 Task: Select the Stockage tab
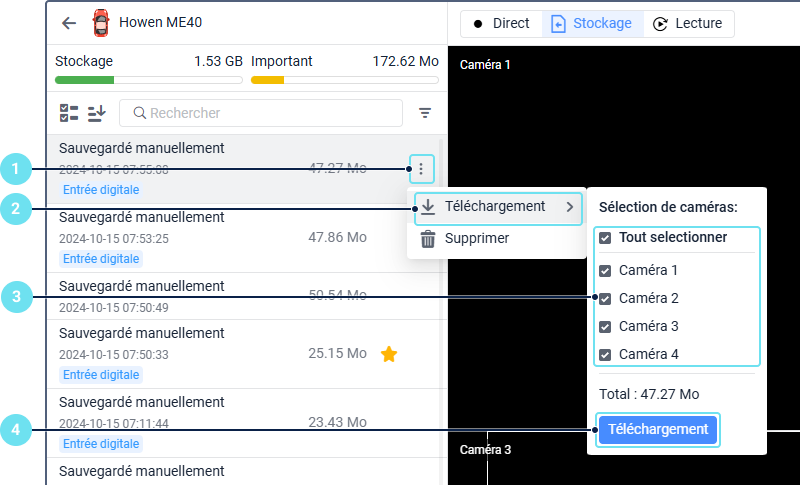[x=592, y=23]
